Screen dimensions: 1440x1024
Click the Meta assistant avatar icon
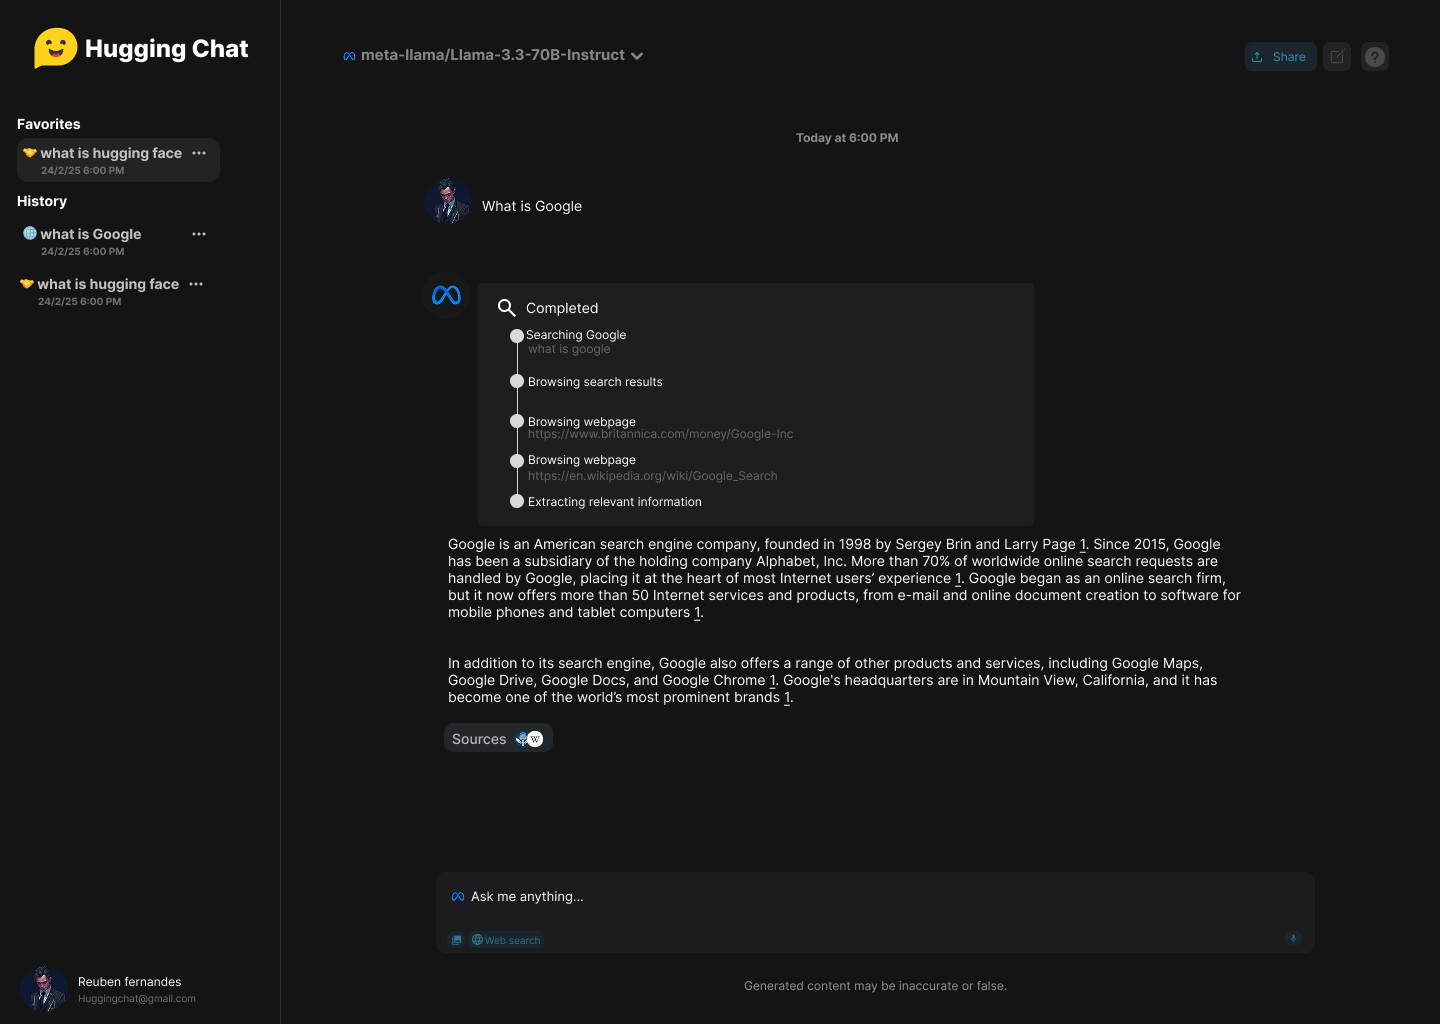pyautogui.click(x=446, y=295)
